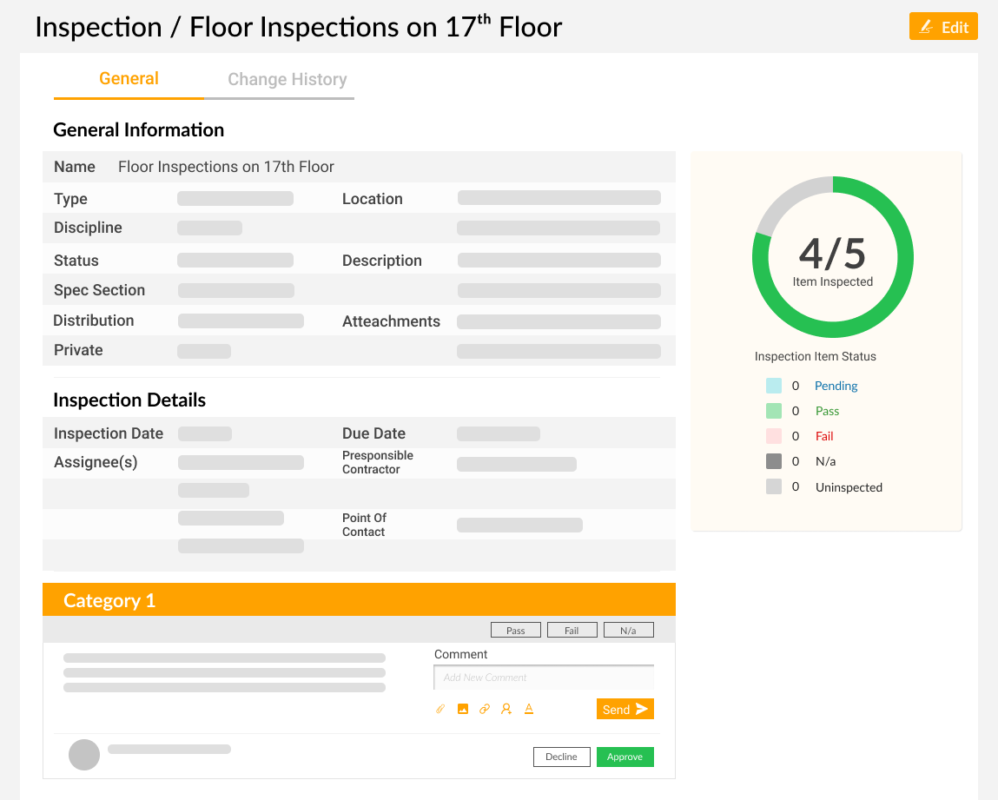
Task: Mention a user with the person icon
Action: pyautogui.click(x=506, y=709)
